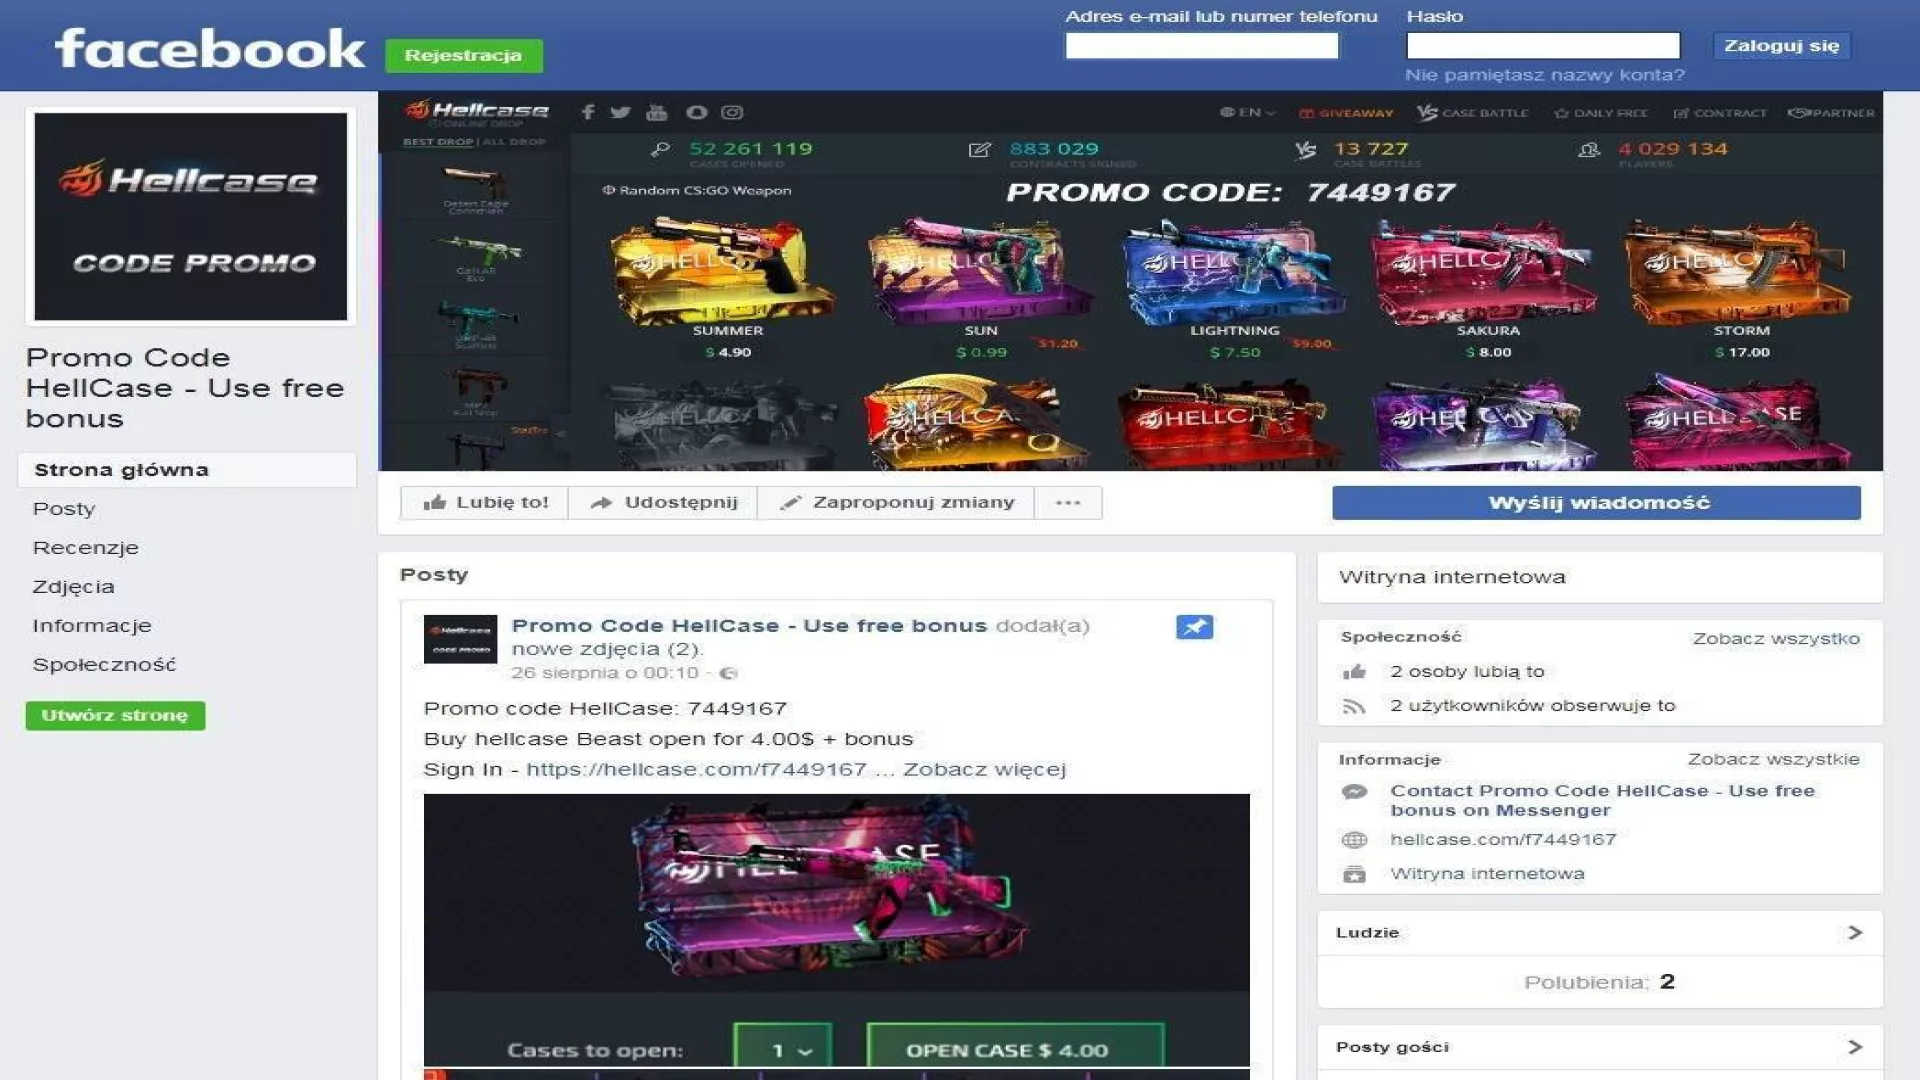
Task: Click the Hellcase Code Promo profile picture
Action: 191,216
